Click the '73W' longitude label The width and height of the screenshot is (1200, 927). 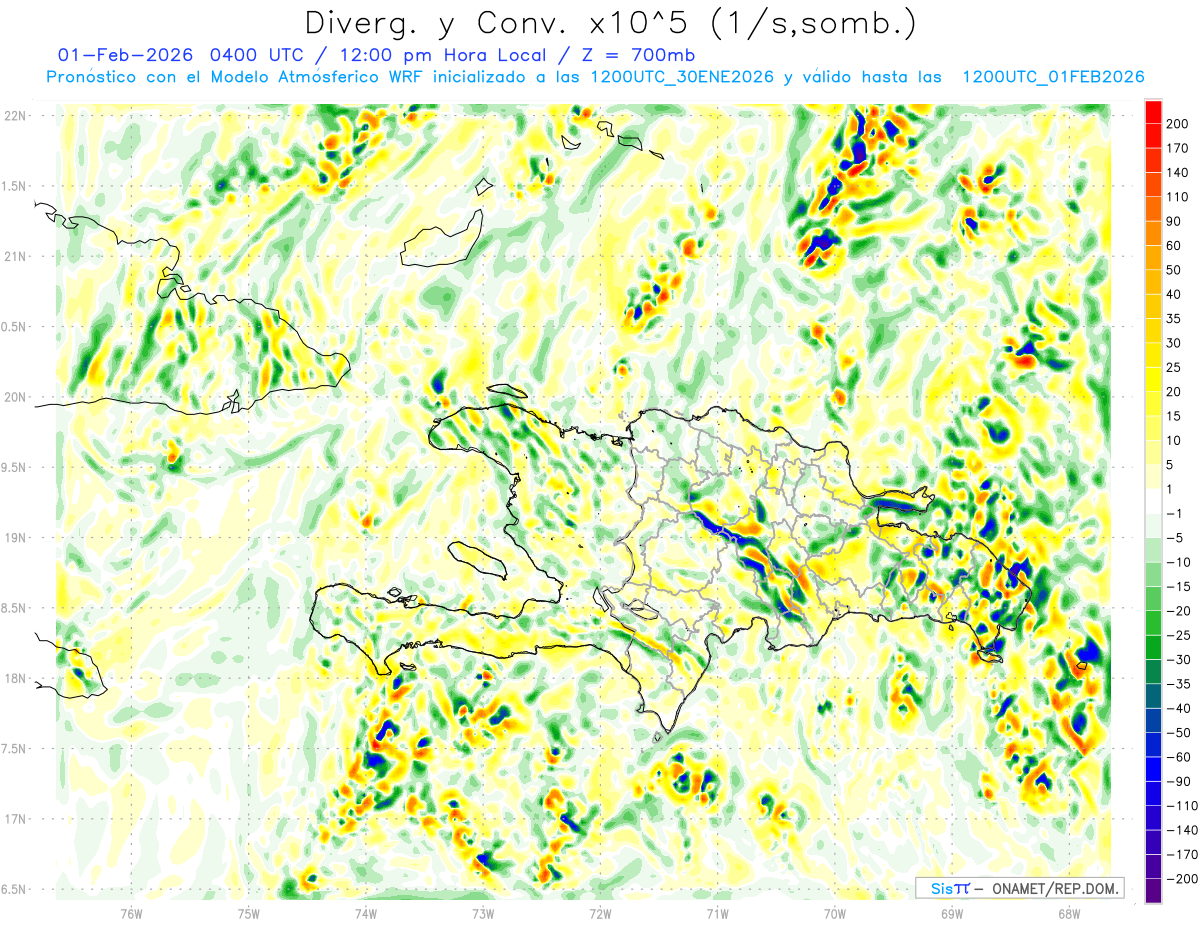(483, 913)
